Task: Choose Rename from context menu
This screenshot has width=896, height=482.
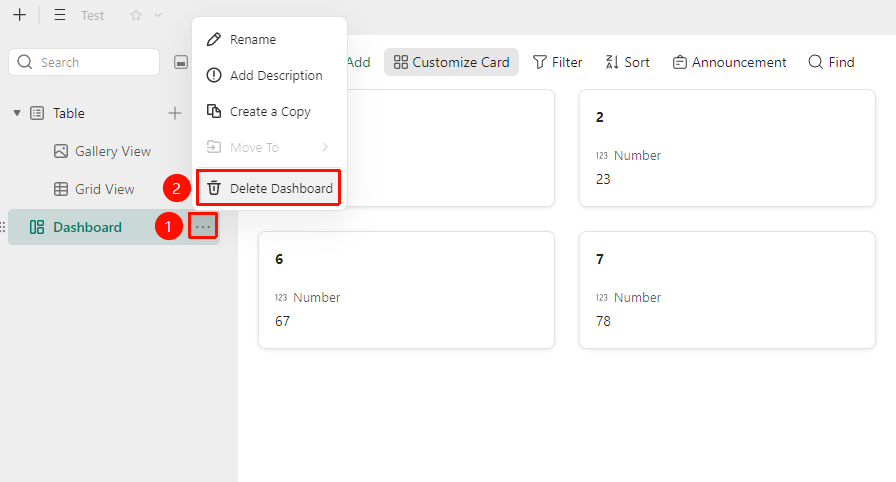Action: click(269, 39)
